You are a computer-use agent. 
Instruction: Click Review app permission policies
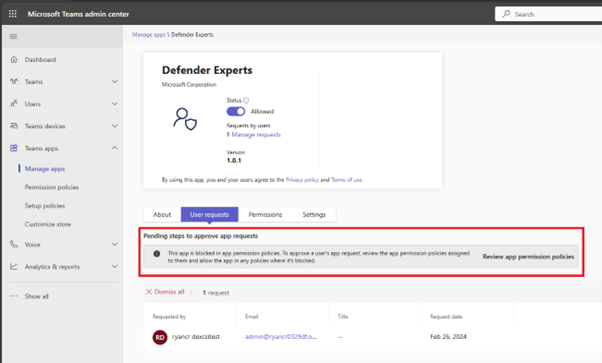(x=528, y=257)
